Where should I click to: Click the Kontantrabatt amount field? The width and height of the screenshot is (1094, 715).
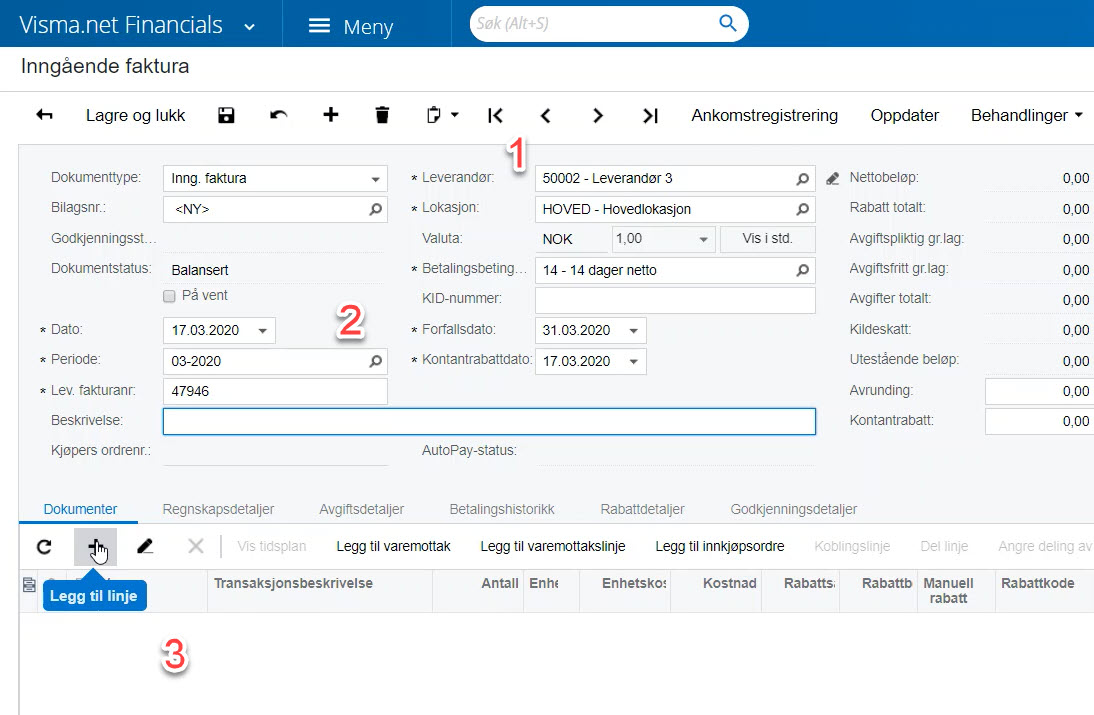click(x=1040, y=421)
